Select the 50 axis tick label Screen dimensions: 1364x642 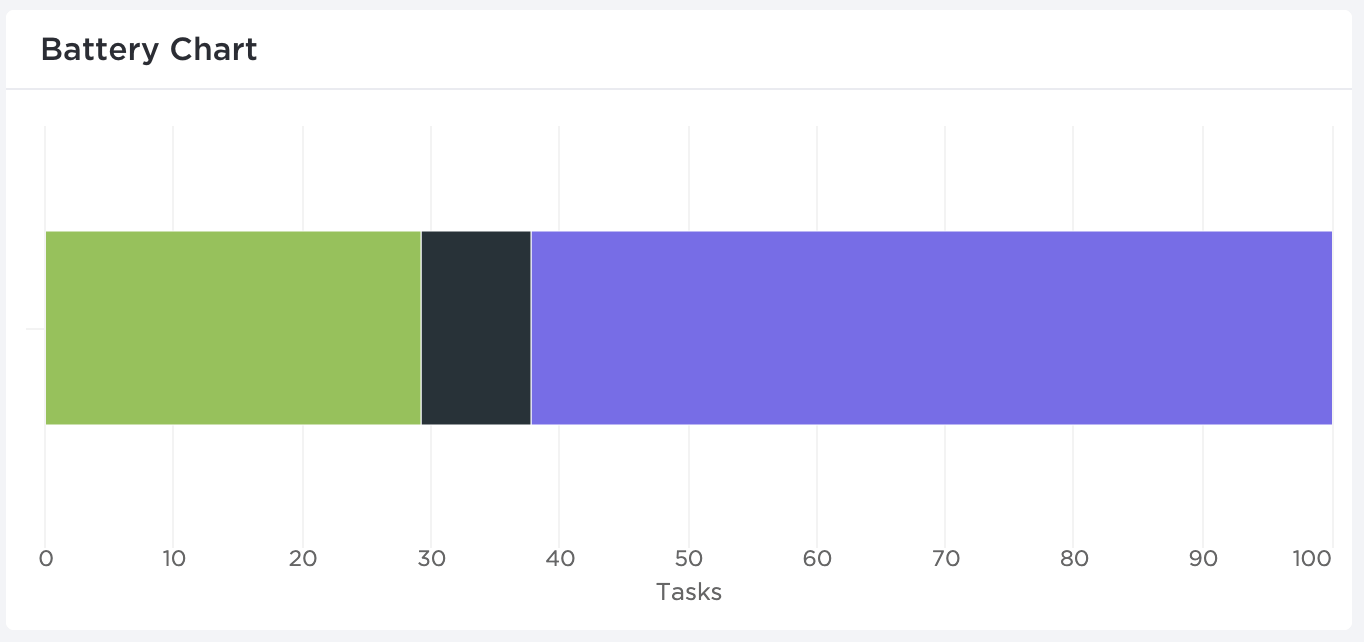(689, 559)
